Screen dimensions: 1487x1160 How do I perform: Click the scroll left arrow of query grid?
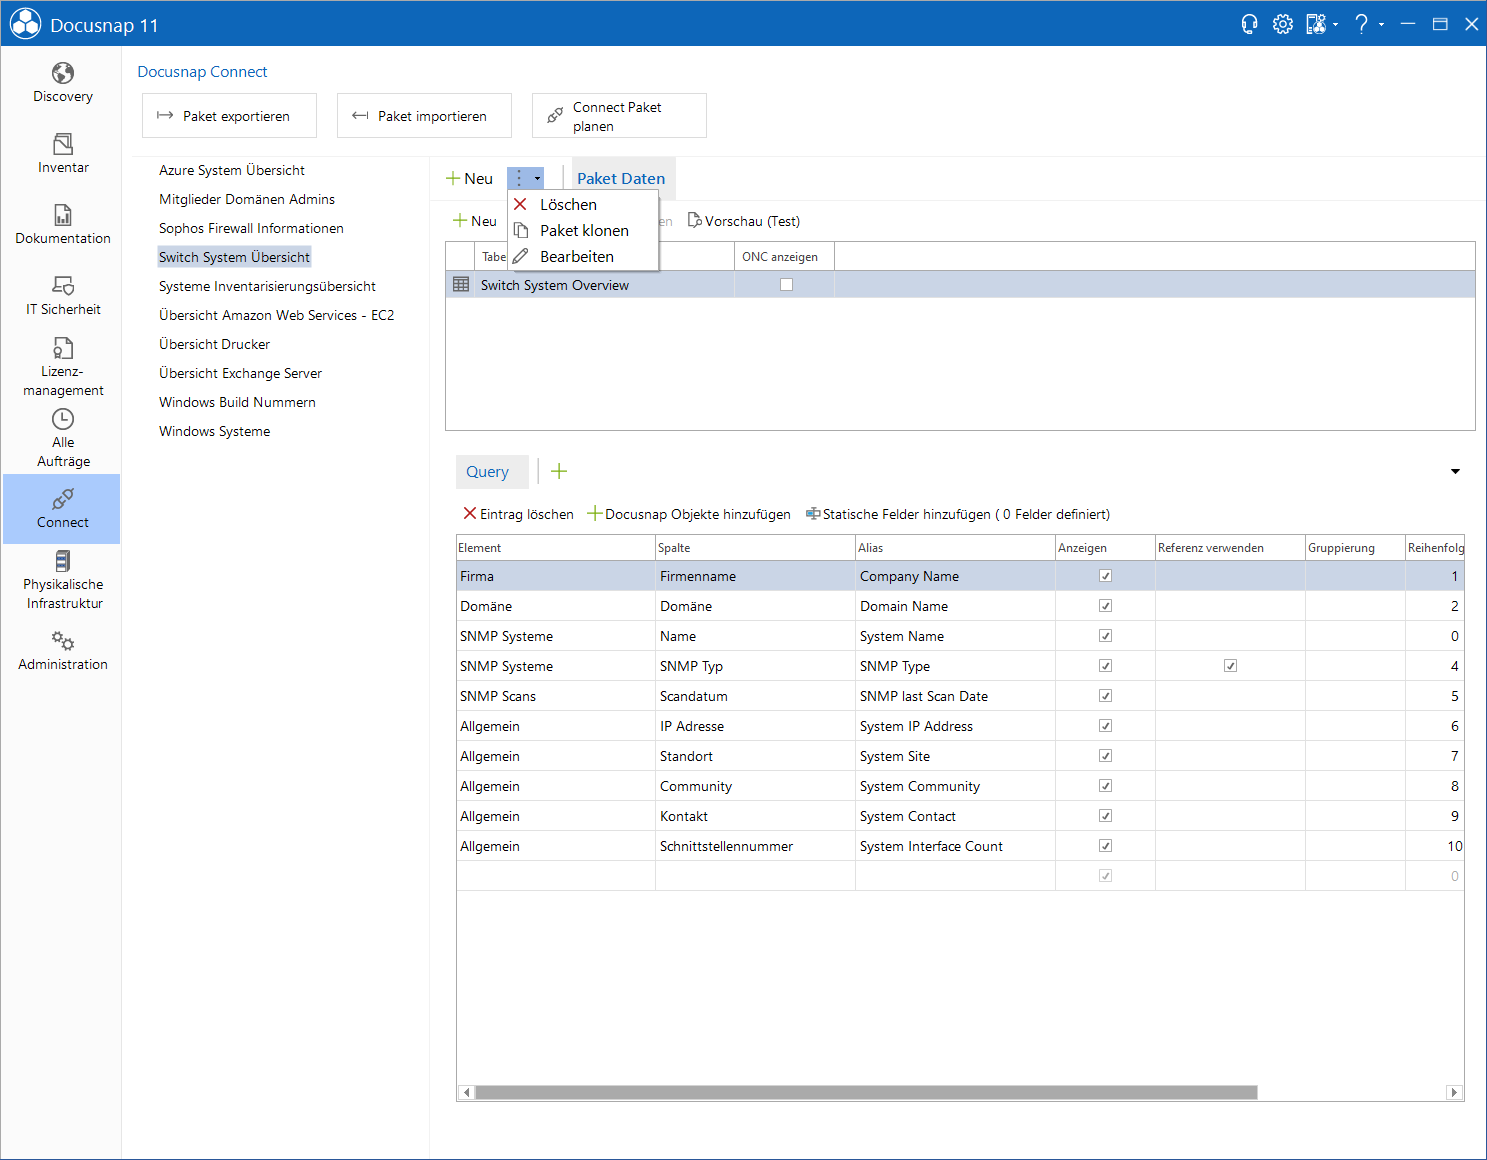466,1092
